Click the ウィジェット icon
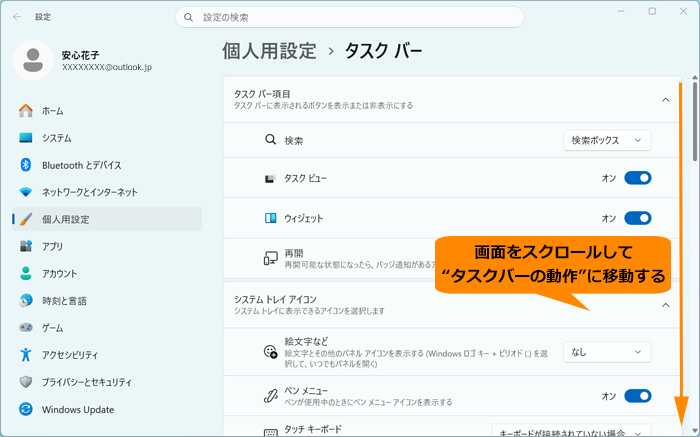 [x=270, y=218]
